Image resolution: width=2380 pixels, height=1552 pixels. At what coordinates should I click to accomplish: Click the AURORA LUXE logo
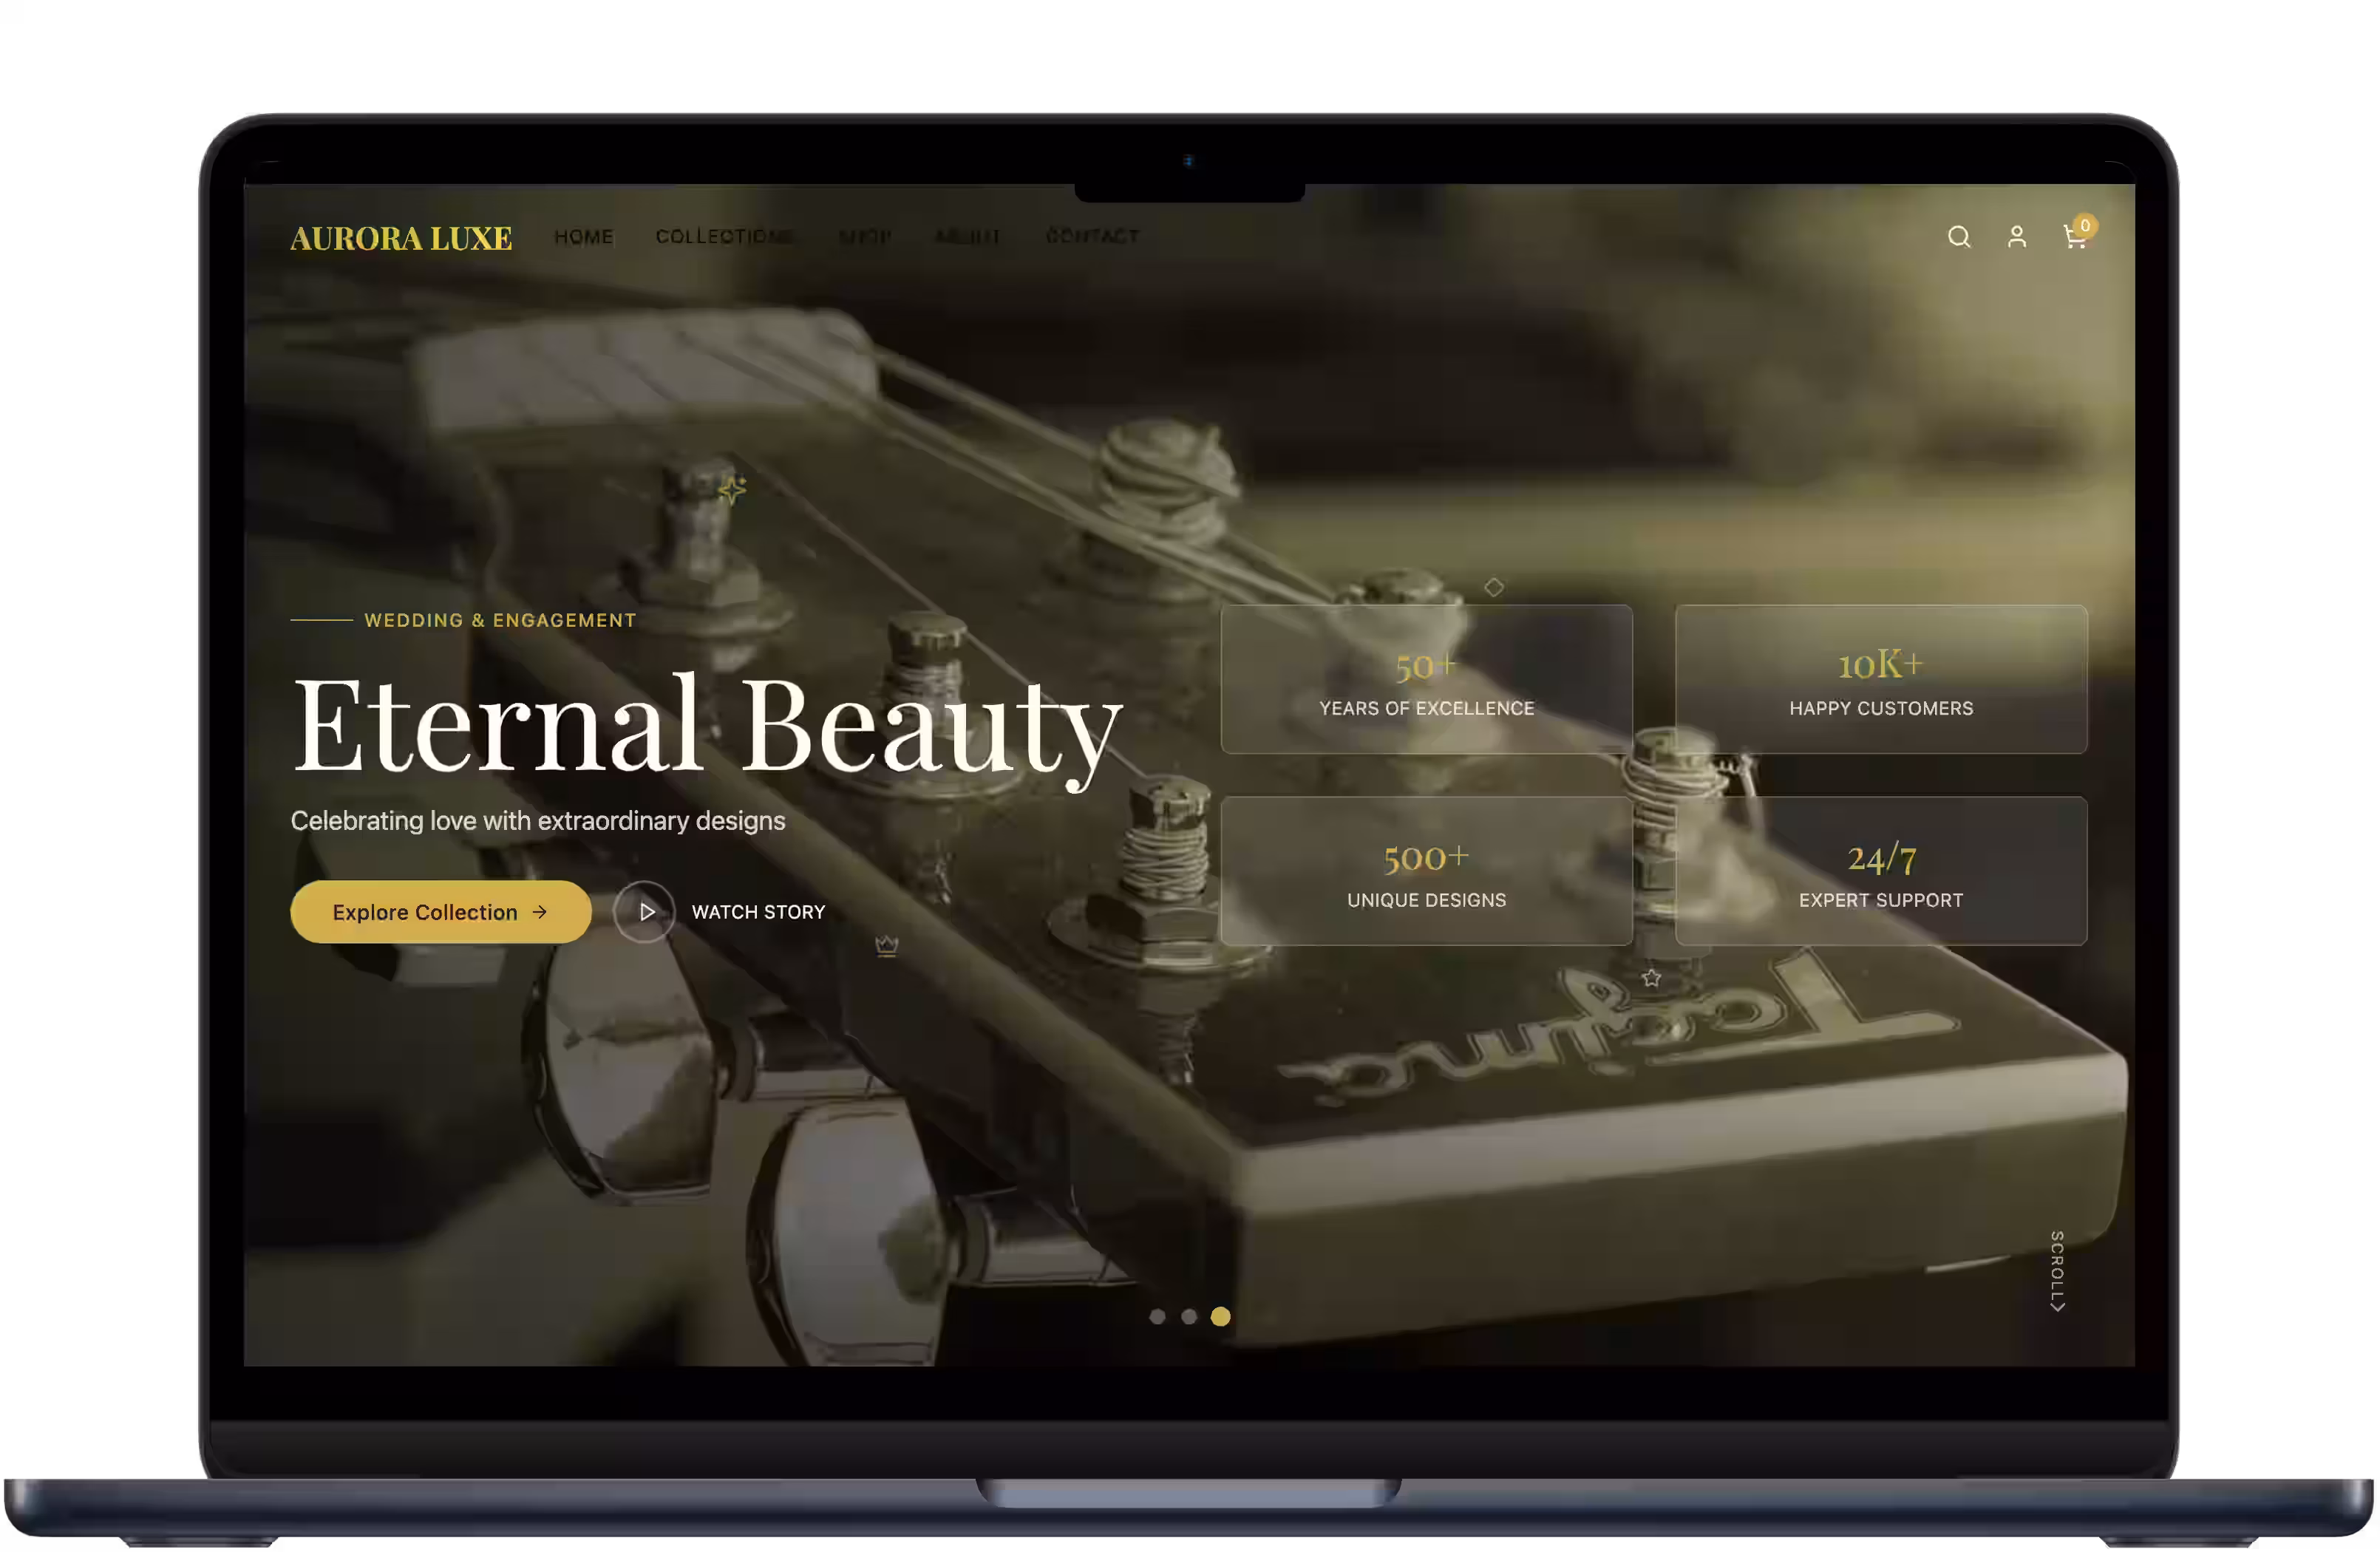pyautogui.click(x=401, y=238)
